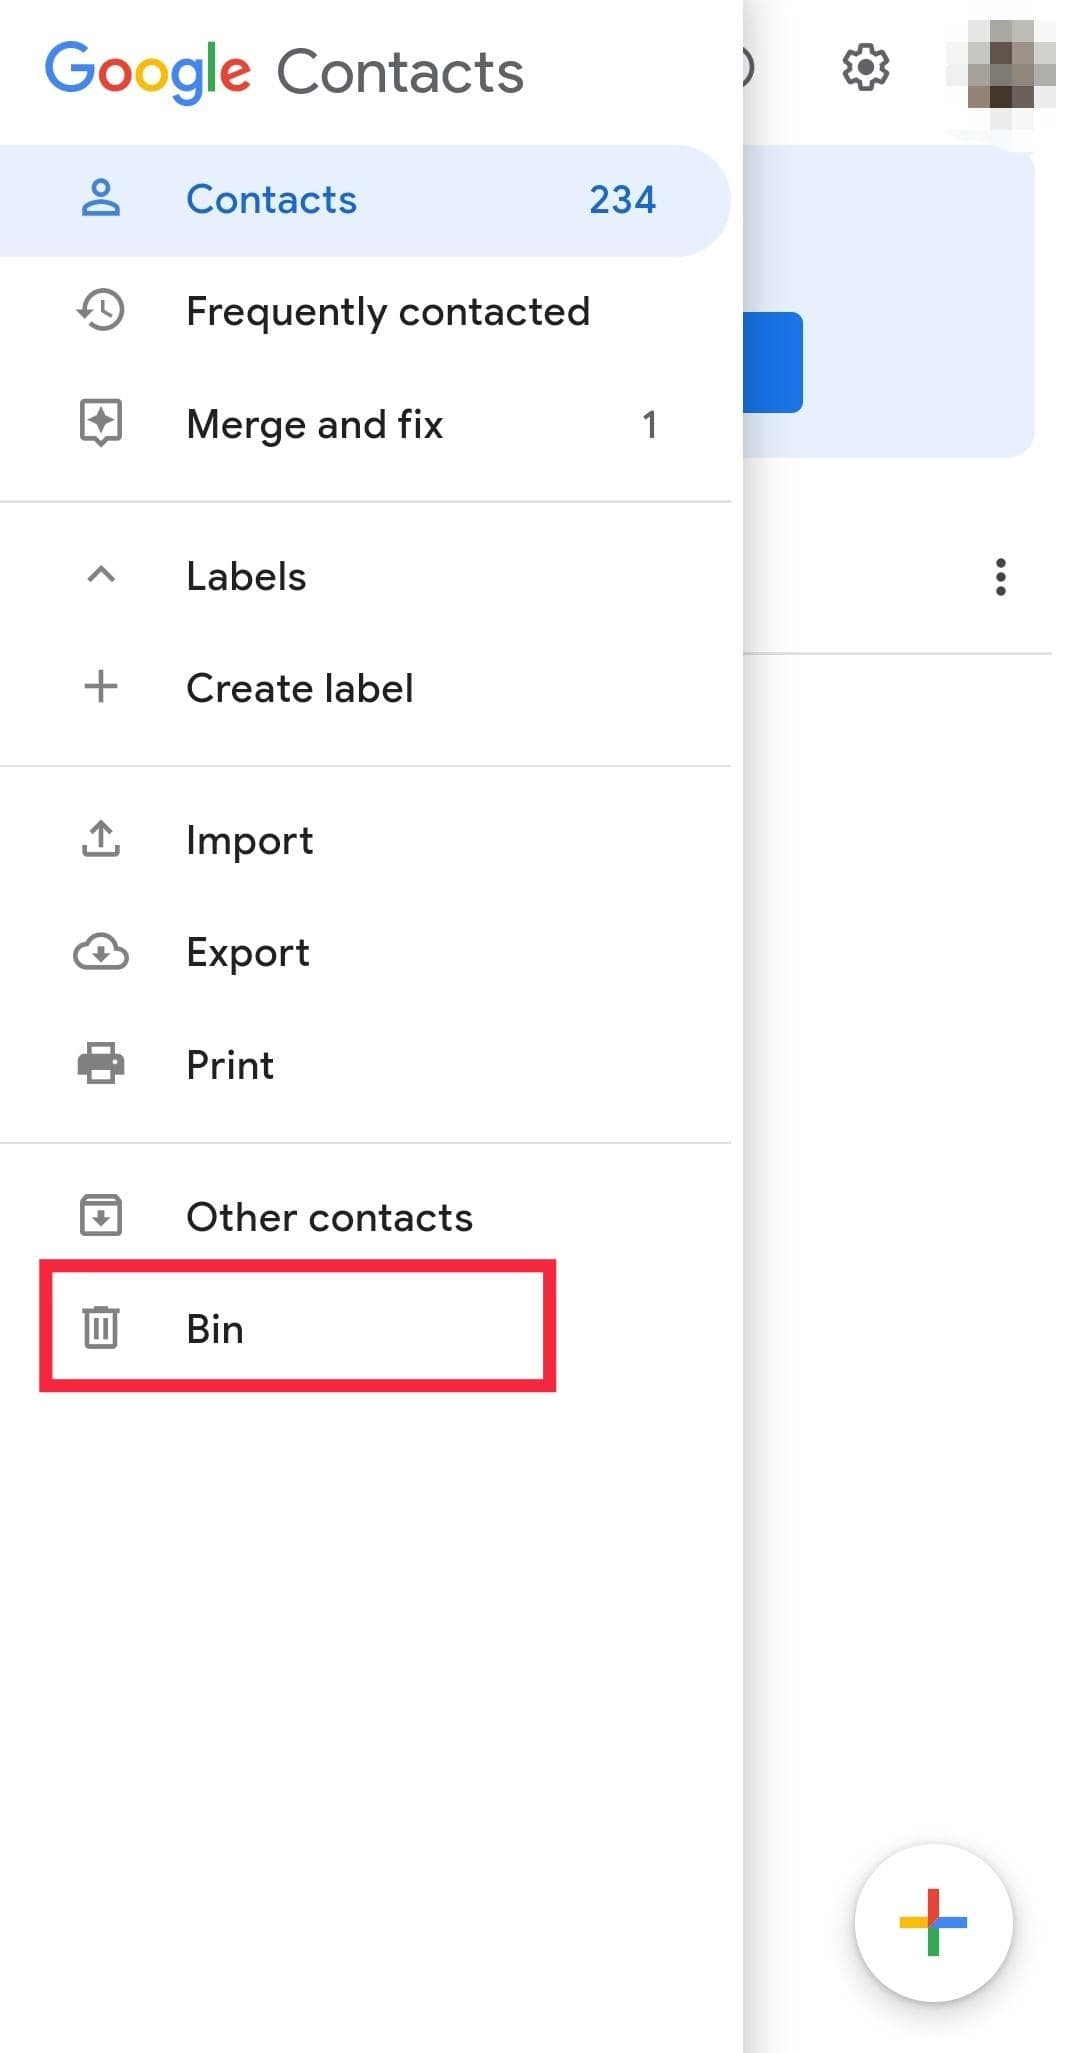Open the Contacts list entry
This screenshot has width=1080, height=2053.
tap(365, 200)
